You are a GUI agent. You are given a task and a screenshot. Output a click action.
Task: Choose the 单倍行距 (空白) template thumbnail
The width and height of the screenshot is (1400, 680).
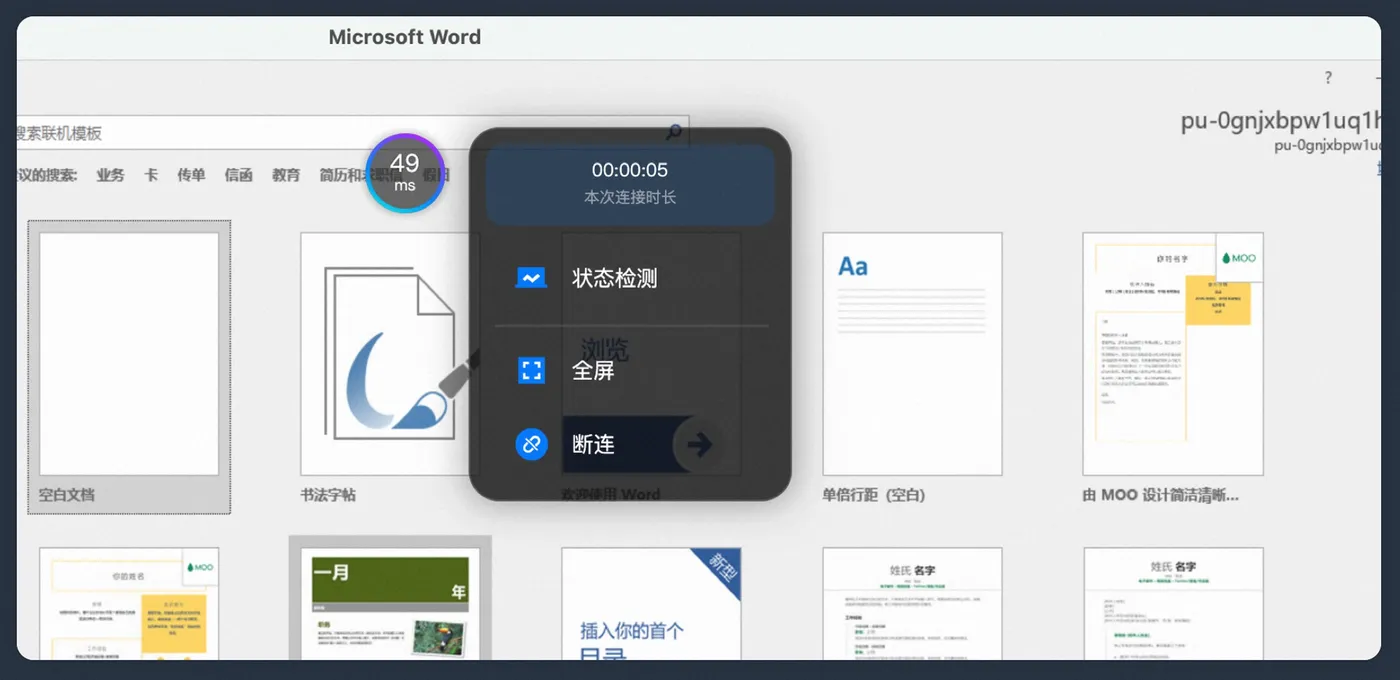pyautogui.click(x=912, y=354)
